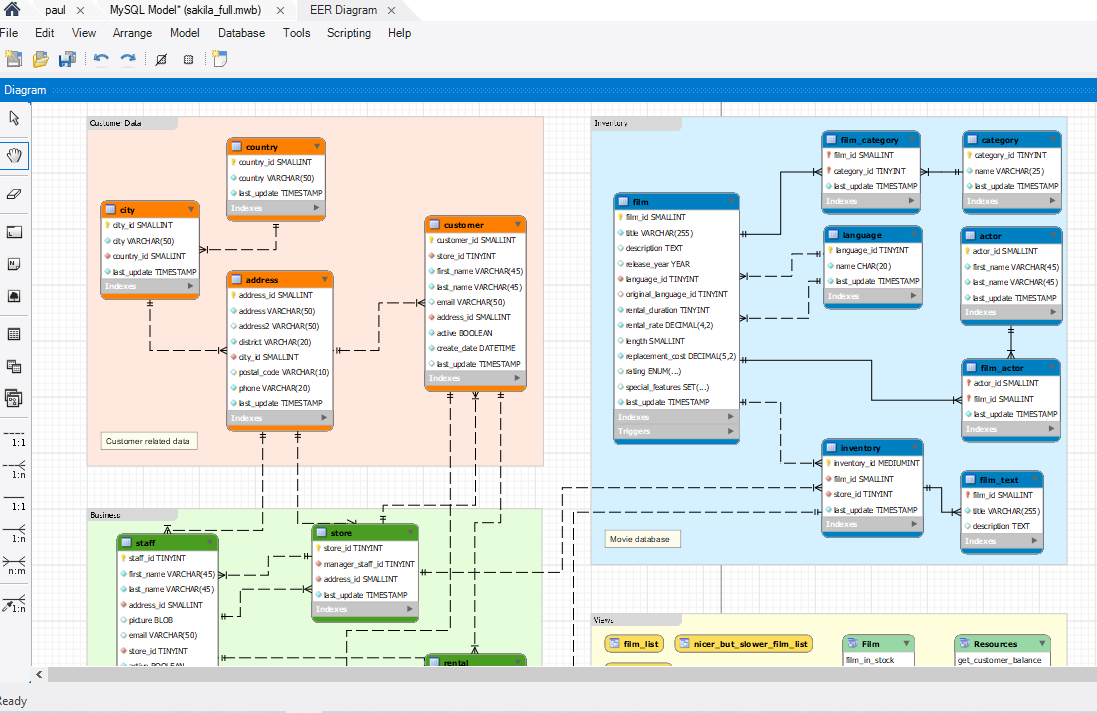The width and height of the screenshot is (1097, 713).
Task: Select the hand pan tool
Action: click(14, 155)
